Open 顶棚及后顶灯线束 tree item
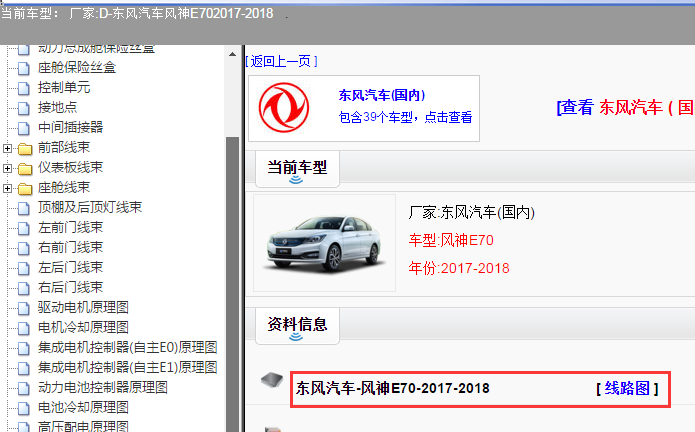 pyautogui.click(x=90, y=208)
